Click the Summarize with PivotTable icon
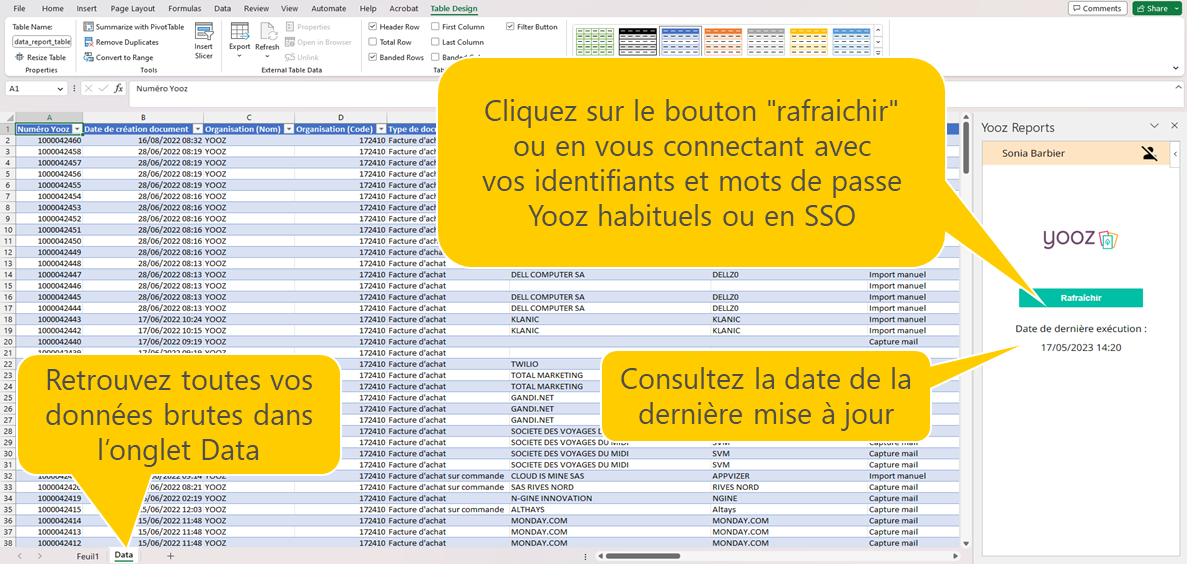The image size is (1187, 564). [89, 26]
